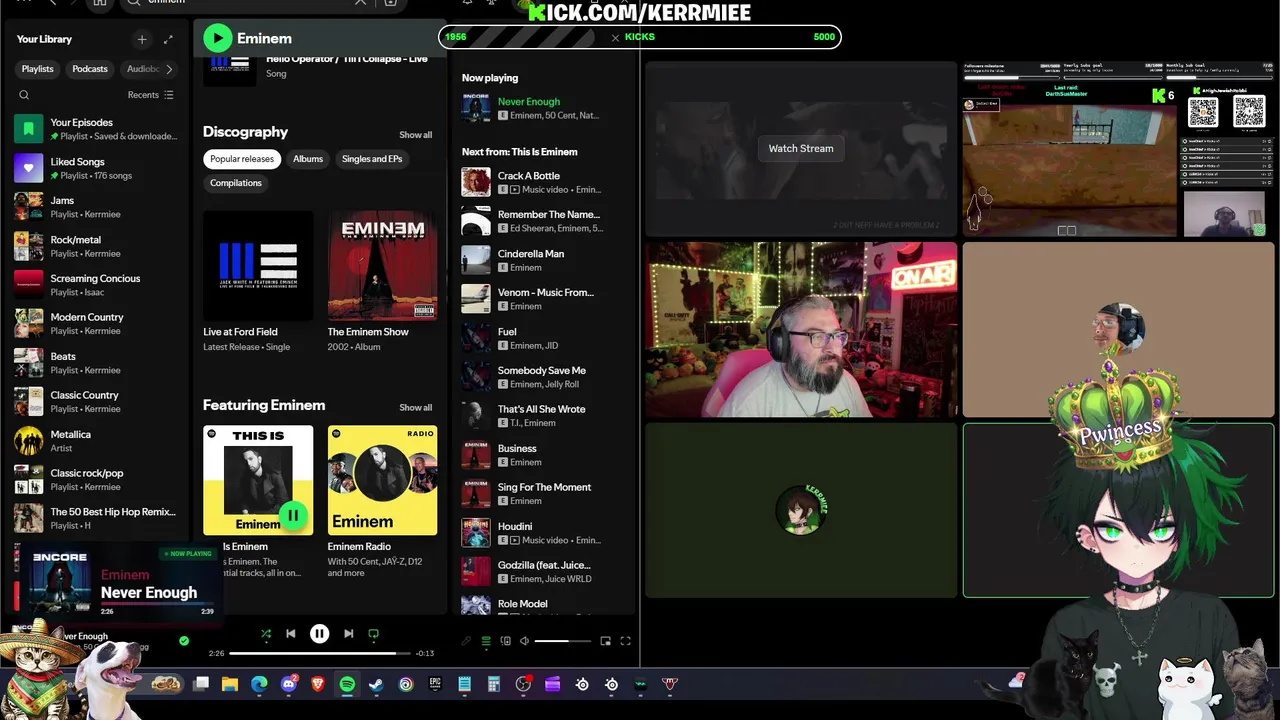Open Brave browser from the taskbar
The height and width of the screenshot is (720, 1280).
point(318,684)
